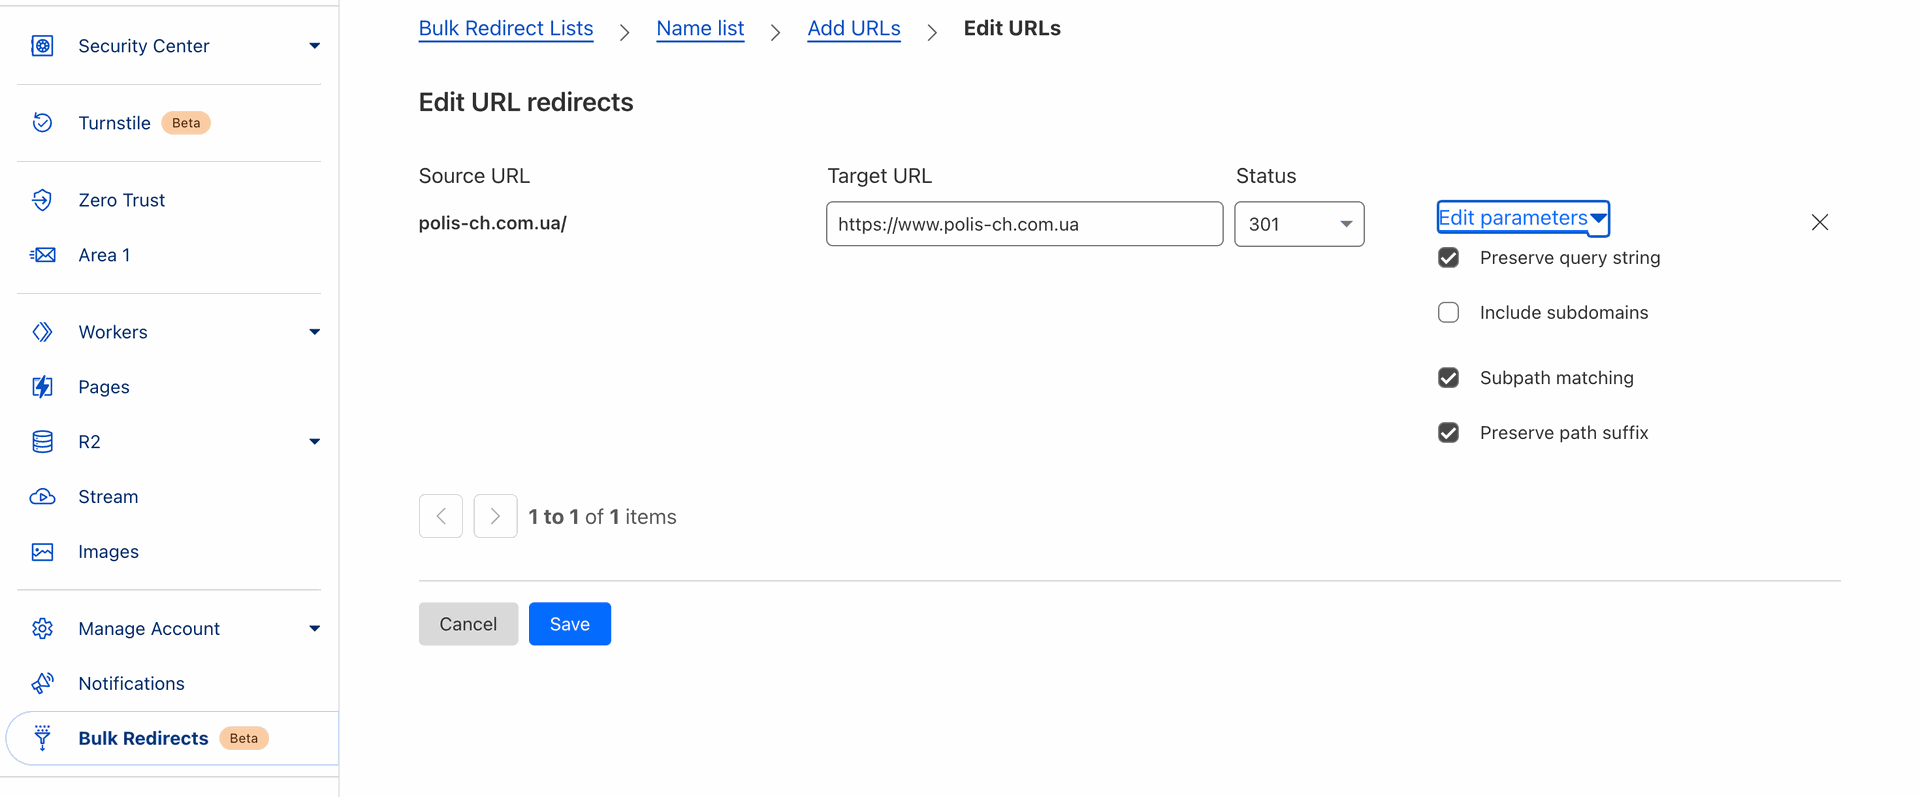Click the Zero Trust icon

pyautogui.click(x=42, y=200)
